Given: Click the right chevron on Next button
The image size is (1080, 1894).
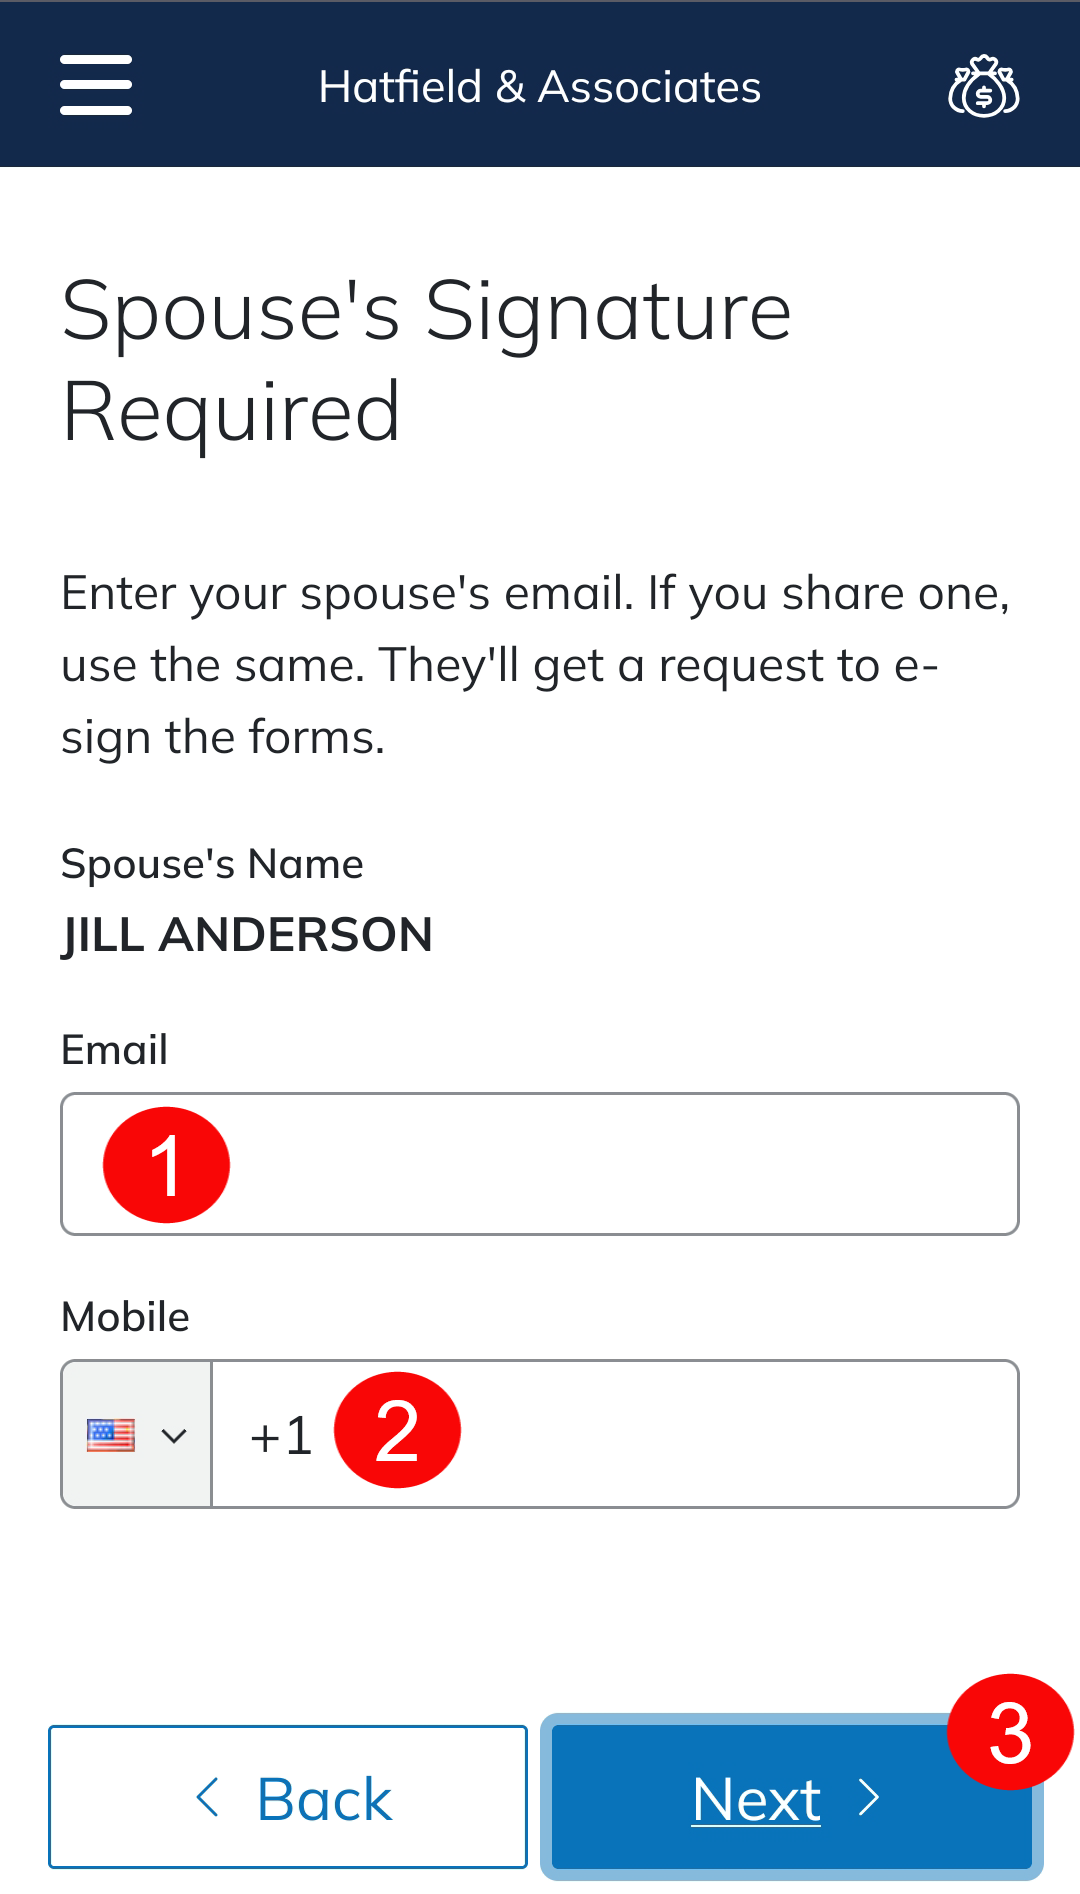Looking at the screenshot, I should click(869, 1797).
